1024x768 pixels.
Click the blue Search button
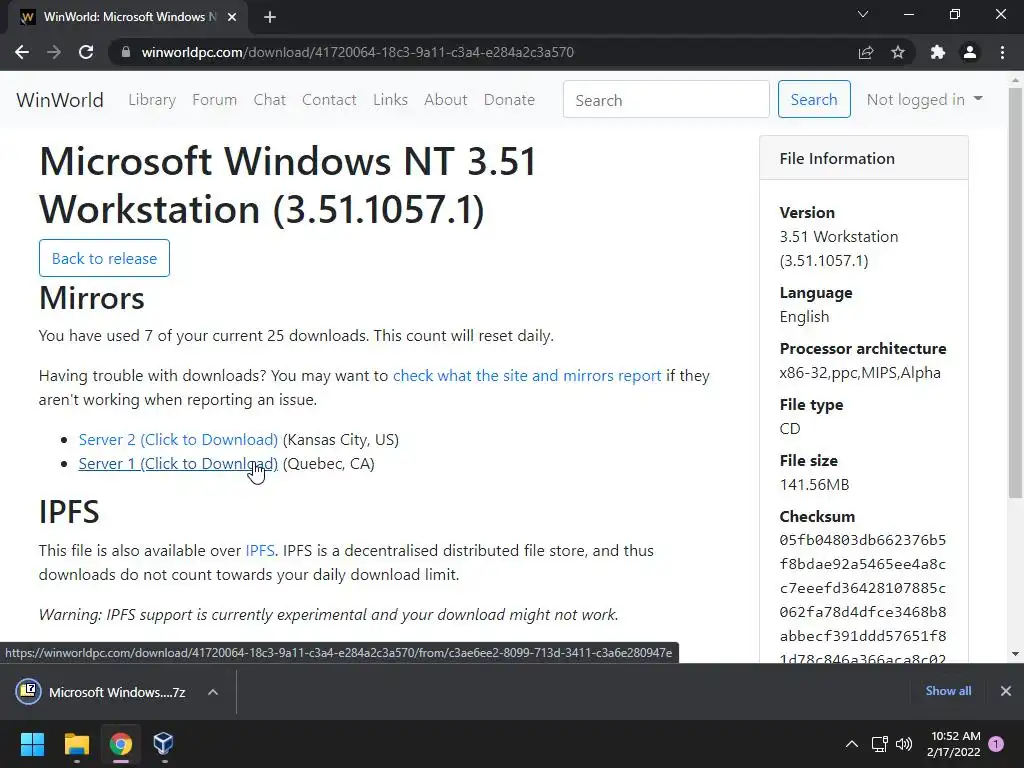(814, 99)
